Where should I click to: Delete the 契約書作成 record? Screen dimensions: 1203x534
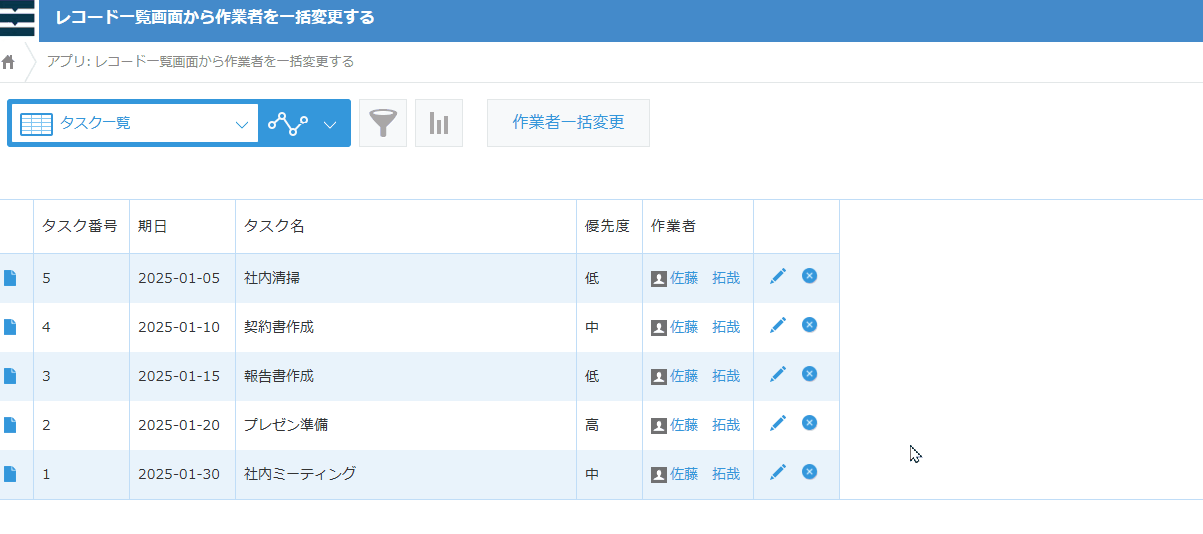(x=809, y=325)
